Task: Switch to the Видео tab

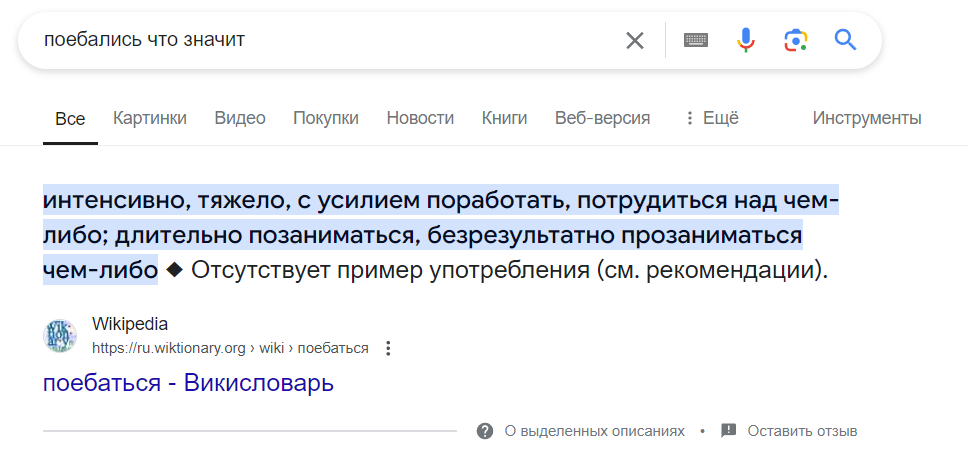Action: click(x=240, y=118)
